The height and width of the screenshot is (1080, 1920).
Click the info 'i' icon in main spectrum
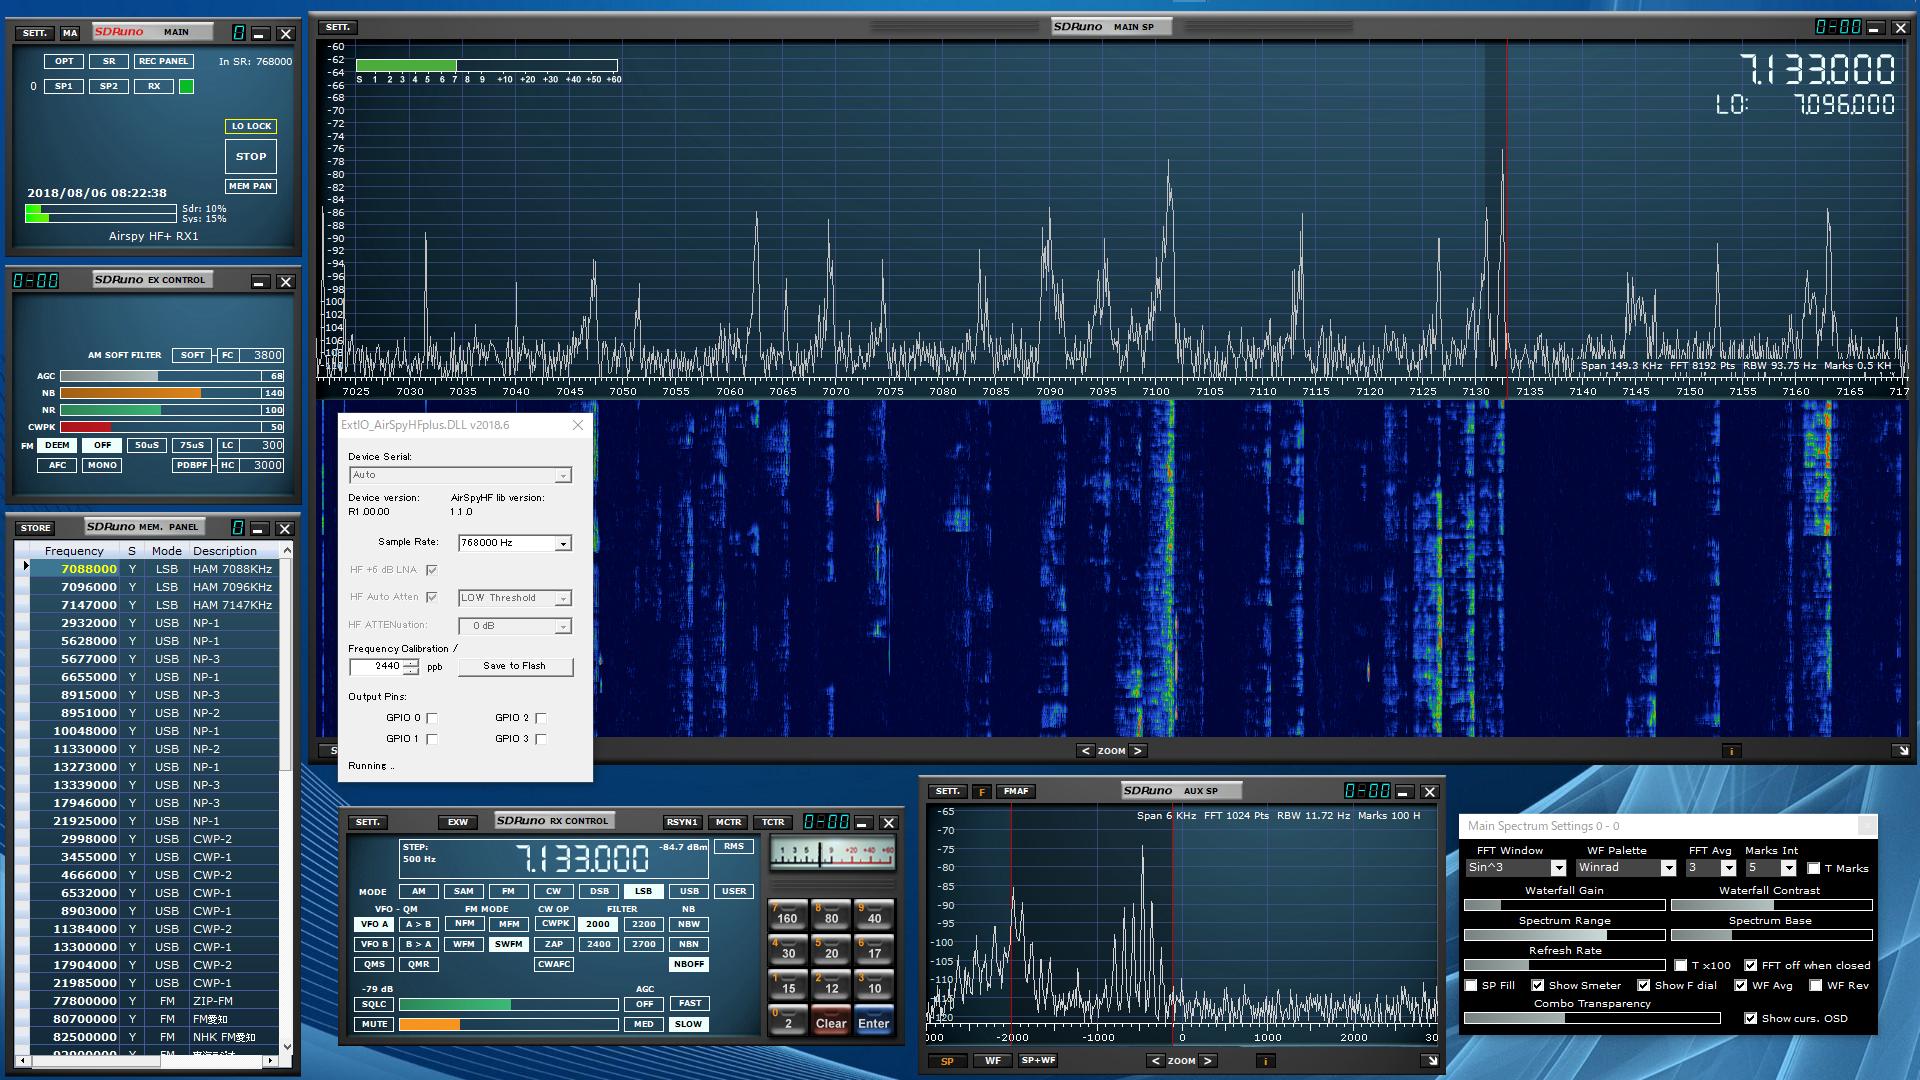tap(1731, 751)
